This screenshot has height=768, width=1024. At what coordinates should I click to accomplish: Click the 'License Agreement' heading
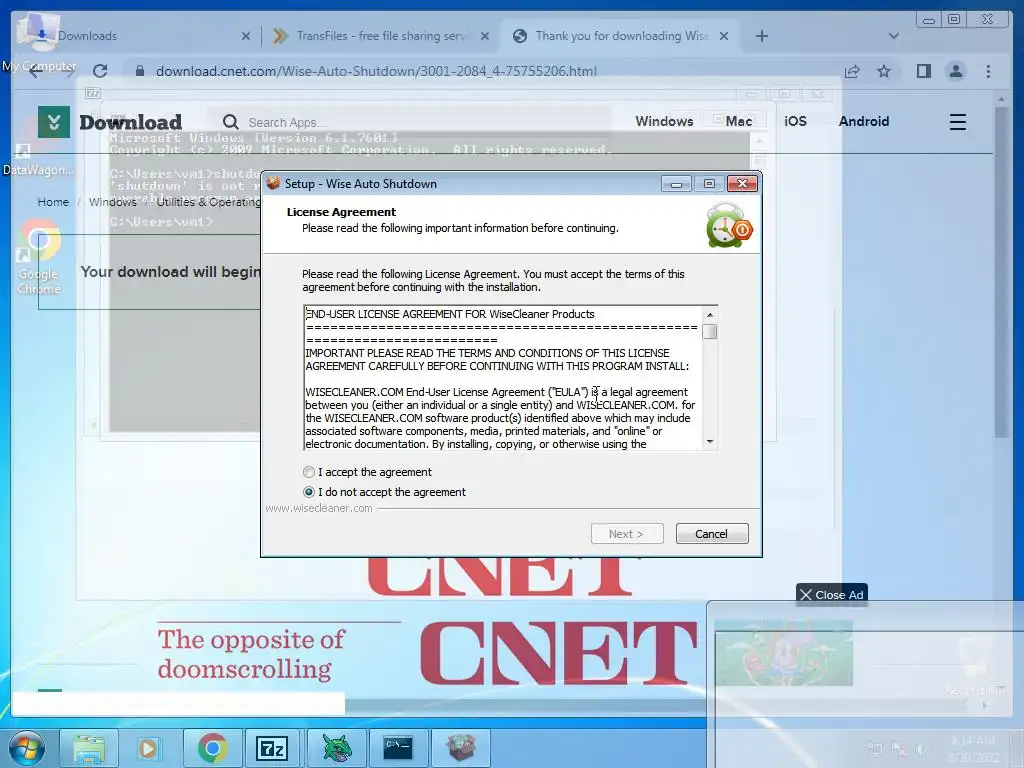(341, 212)
